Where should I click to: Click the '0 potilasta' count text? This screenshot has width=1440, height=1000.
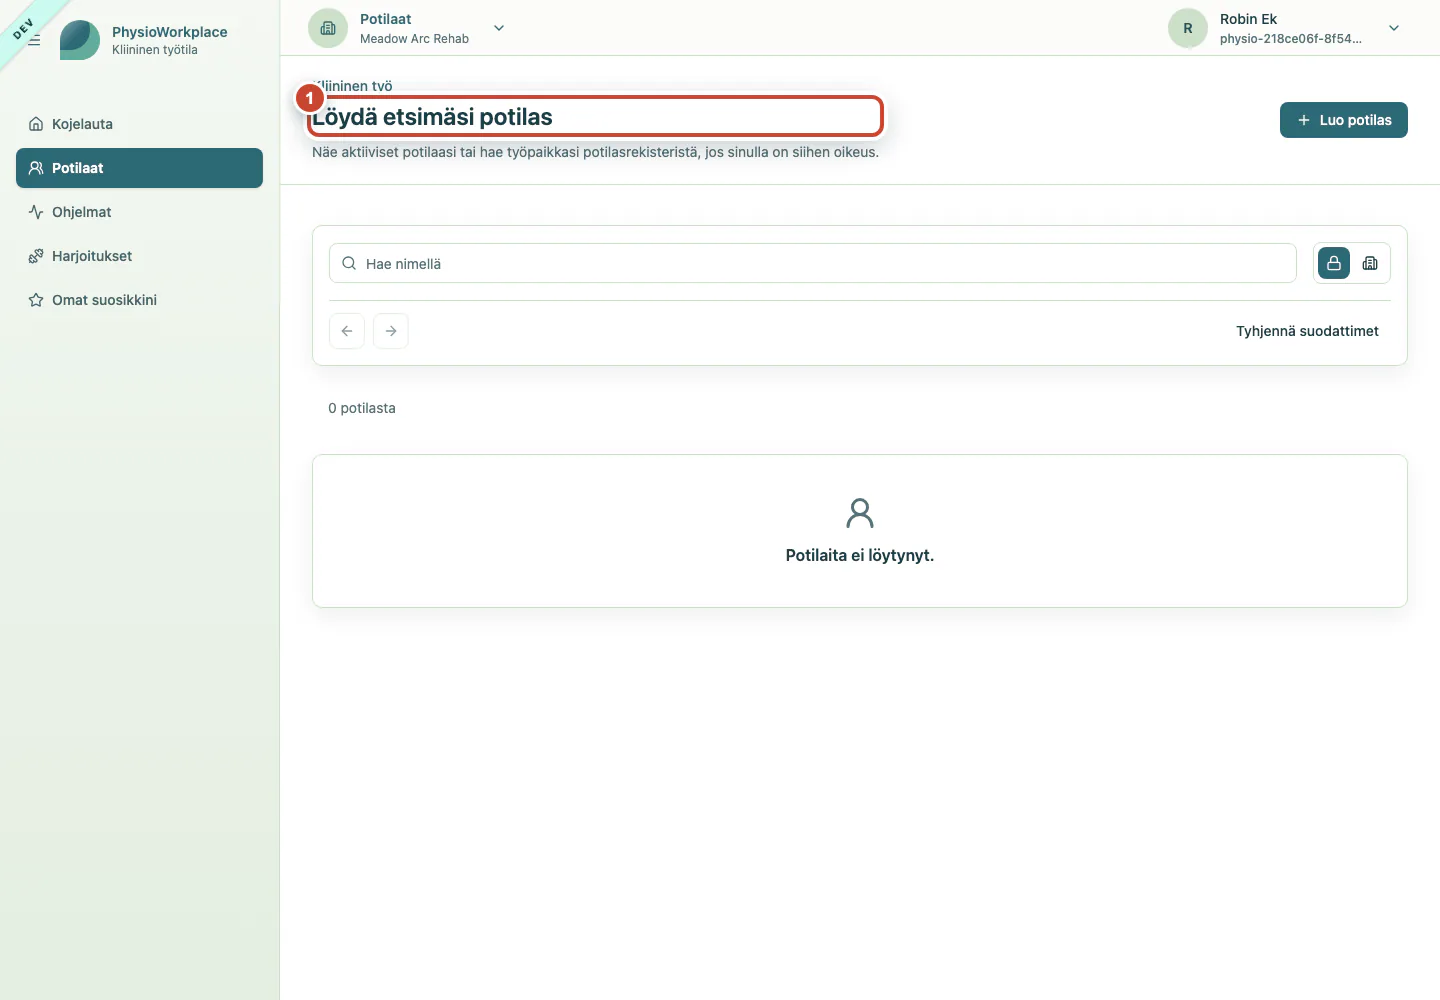click(x=362, y=408)
